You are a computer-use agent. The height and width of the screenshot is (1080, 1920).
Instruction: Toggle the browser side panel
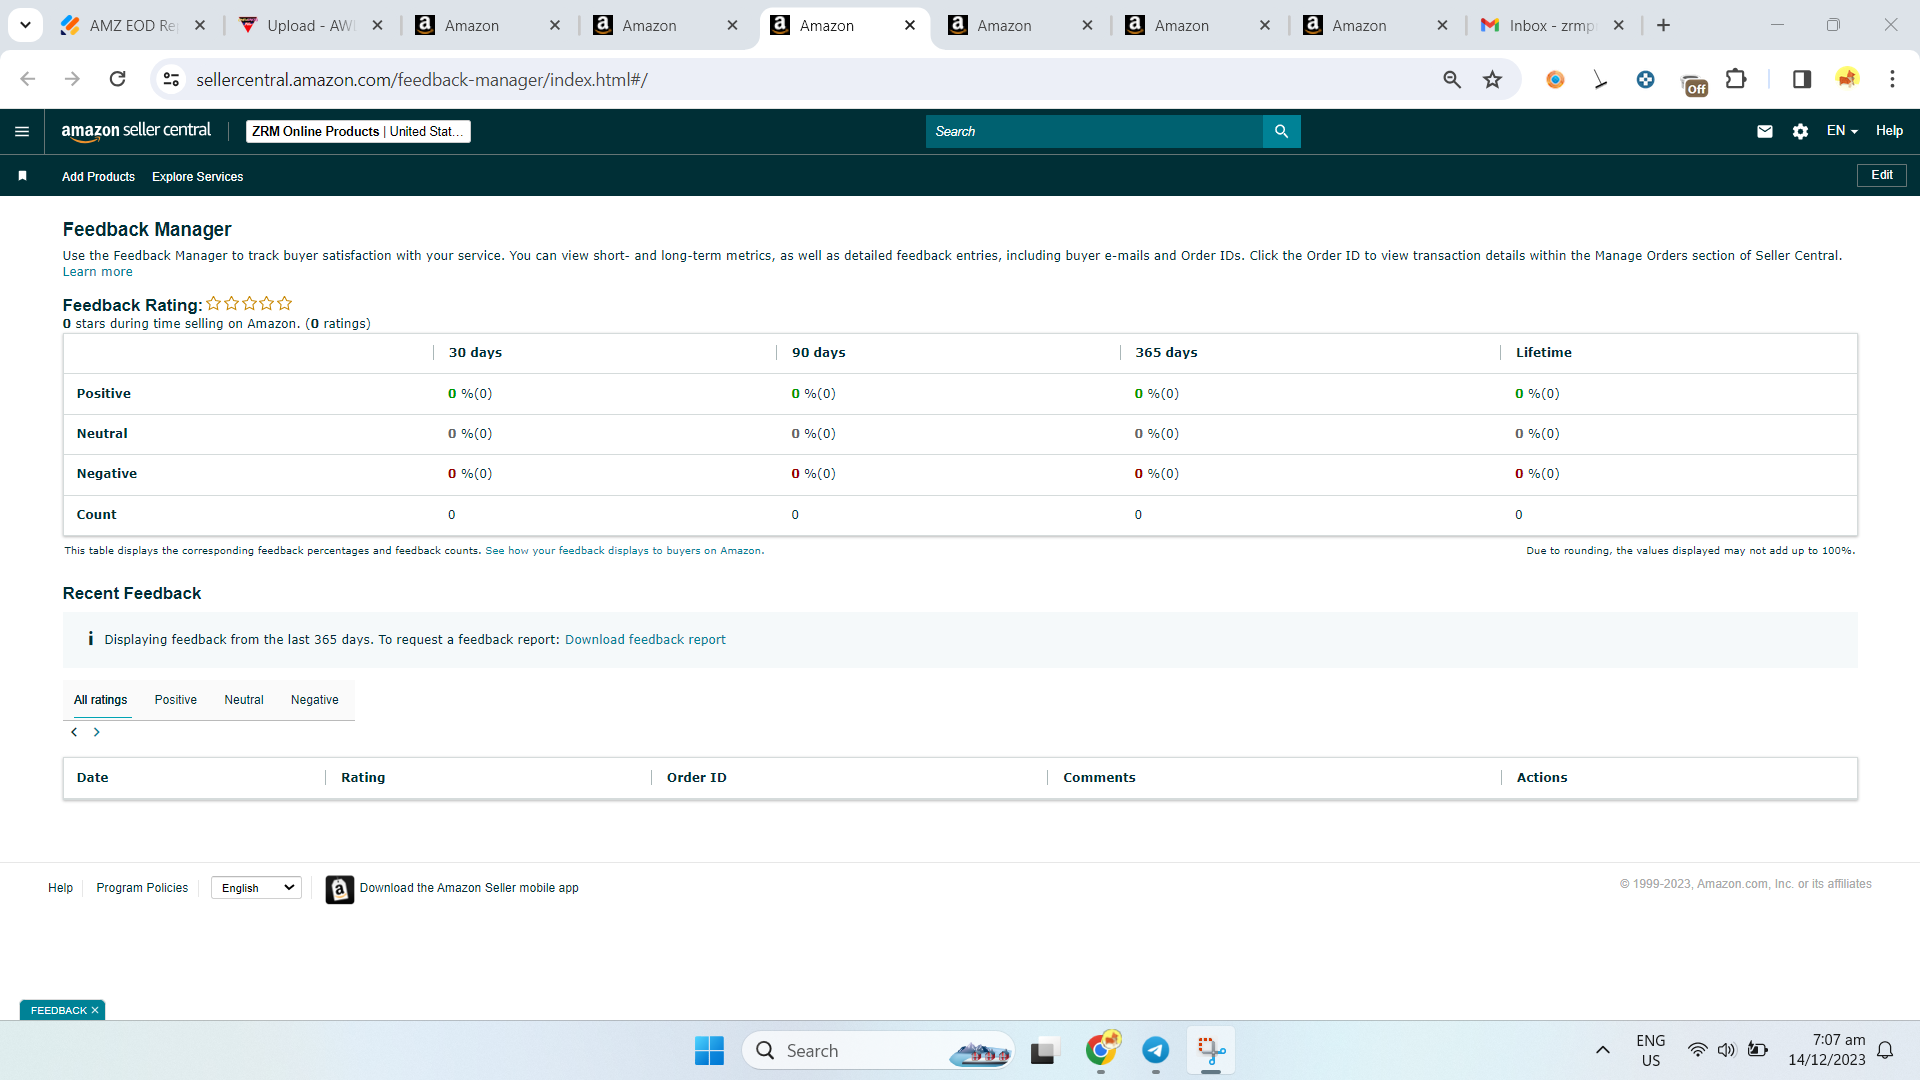(1802, 79)
